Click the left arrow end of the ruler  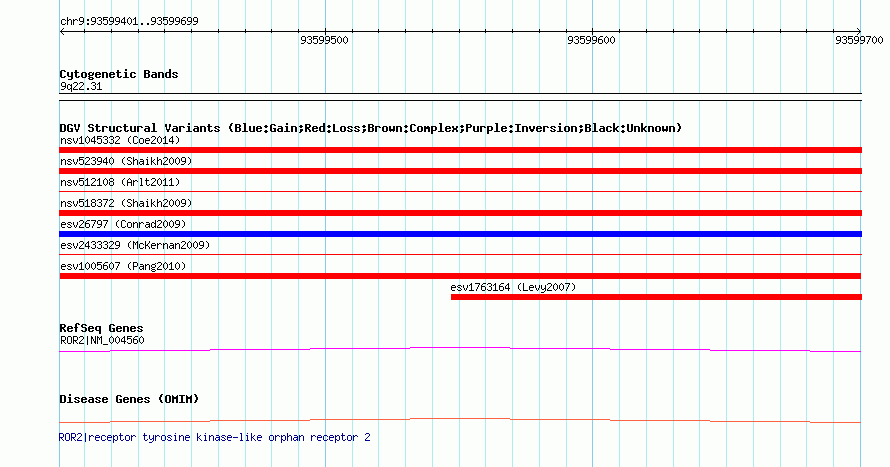point(62,32)
